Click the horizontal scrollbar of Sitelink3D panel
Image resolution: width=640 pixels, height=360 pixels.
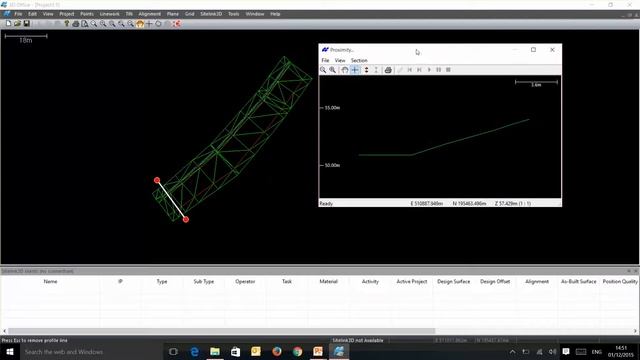click(222, 331)
